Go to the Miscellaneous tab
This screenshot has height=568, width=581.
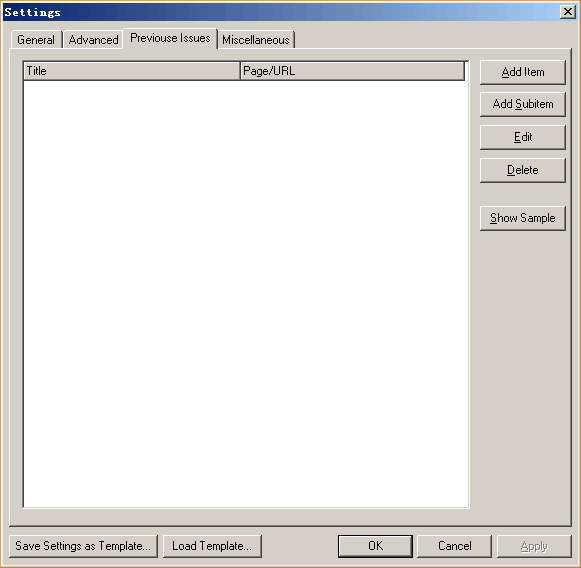(x=256, y=40)
